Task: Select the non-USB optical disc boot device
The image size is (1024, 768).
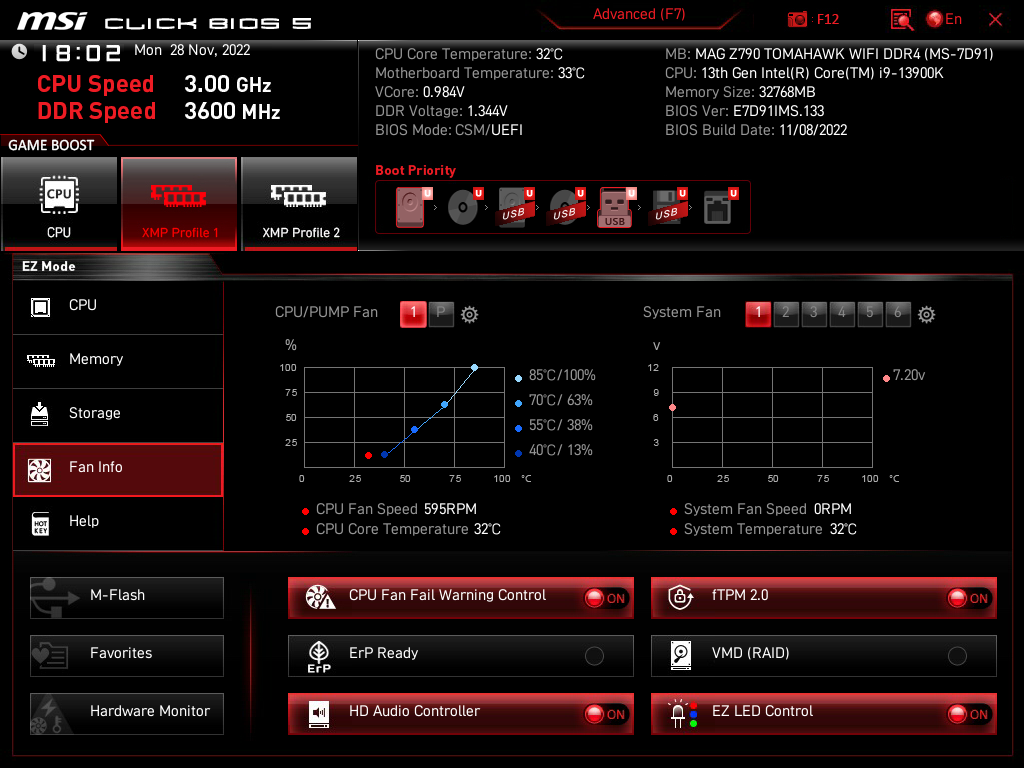Action: (464, 206)
